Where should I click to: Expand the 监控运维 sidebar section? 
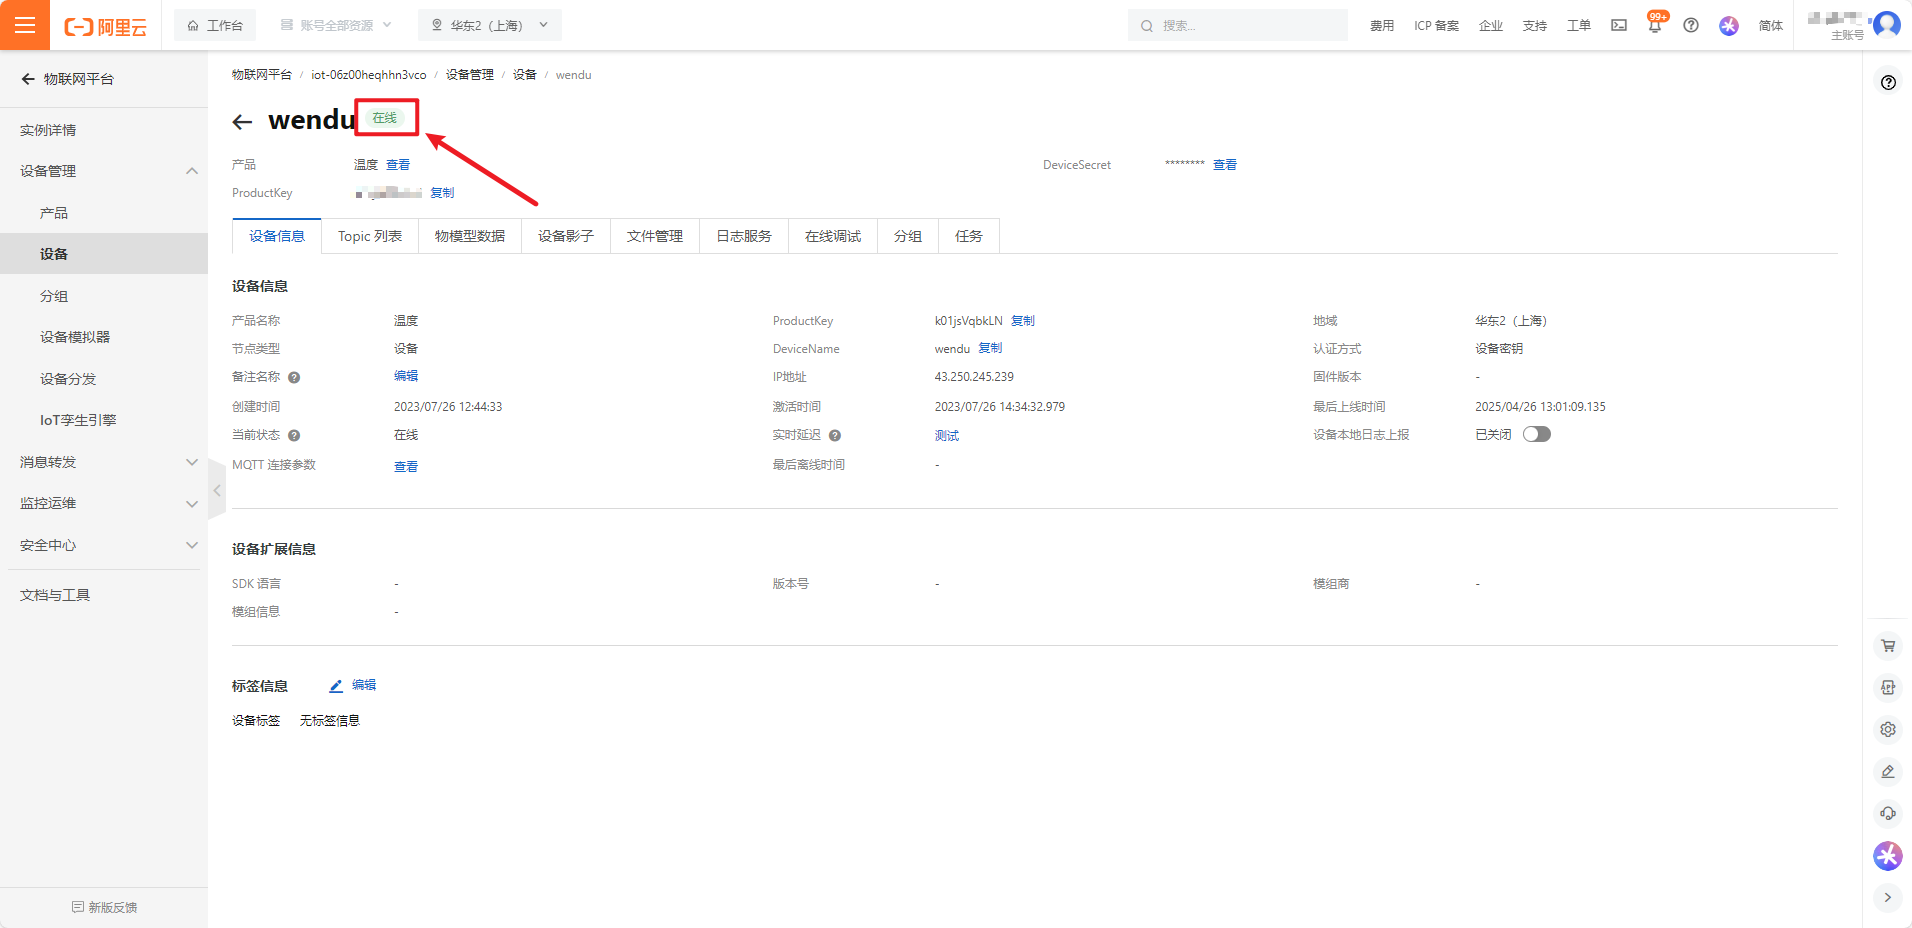[x=191, y=503]
